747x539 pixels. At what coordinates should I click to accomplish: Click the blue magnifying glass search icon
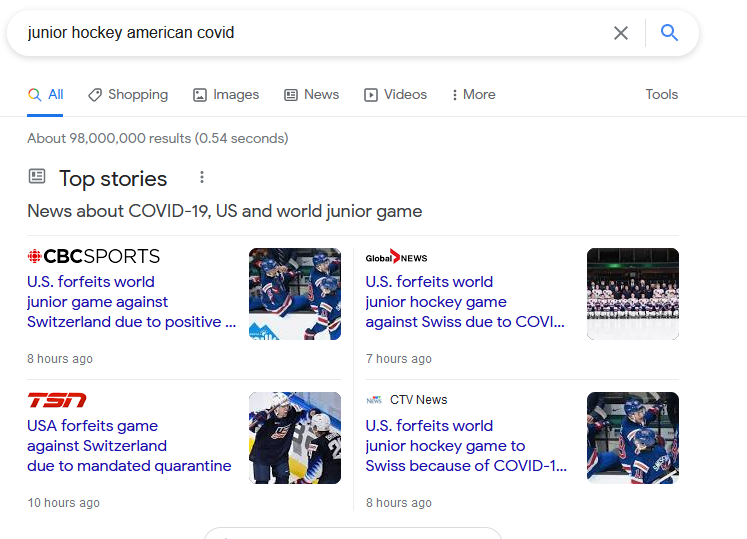coord(669,33)
